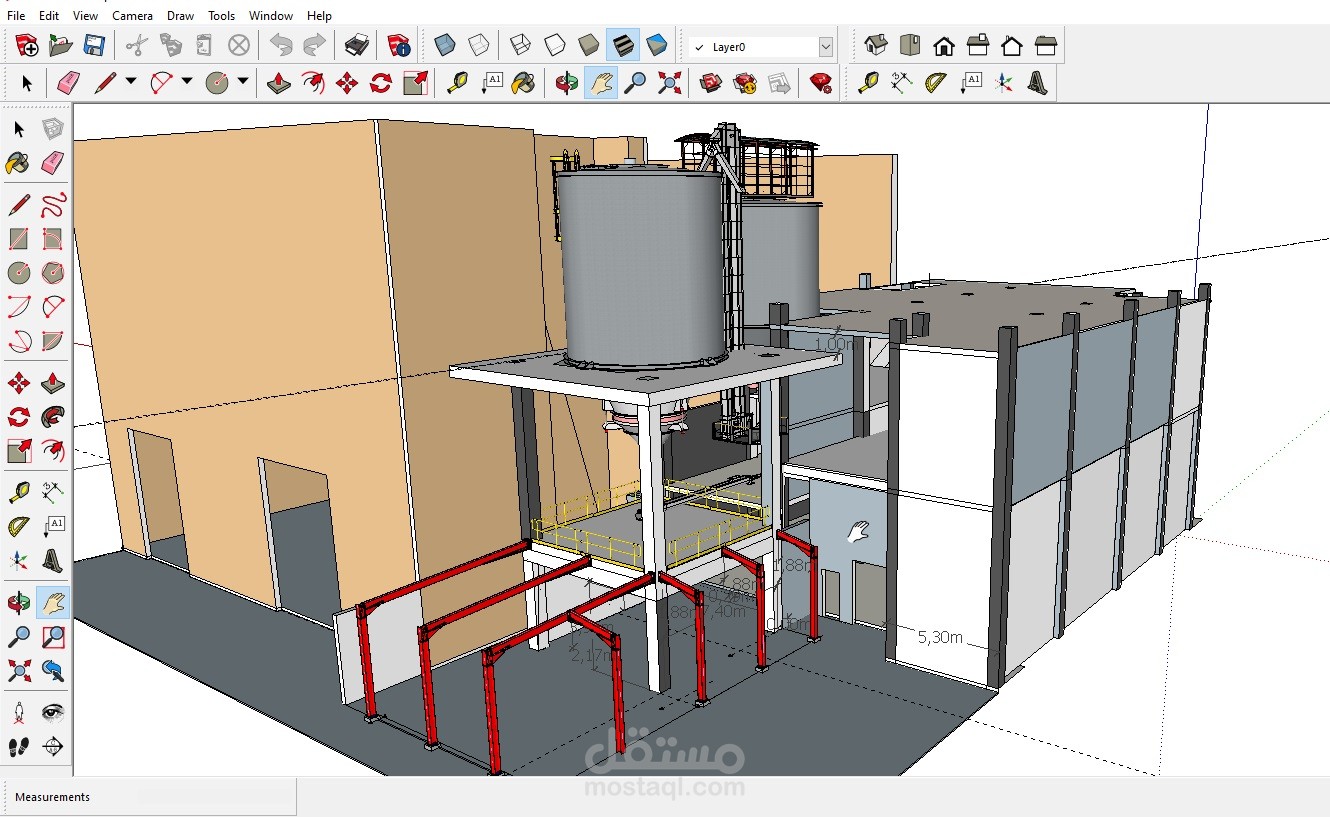The height and width of the screenshot is (817, 1330).
Task: Click the Measurements value box
Action: (x=217, y=797)
